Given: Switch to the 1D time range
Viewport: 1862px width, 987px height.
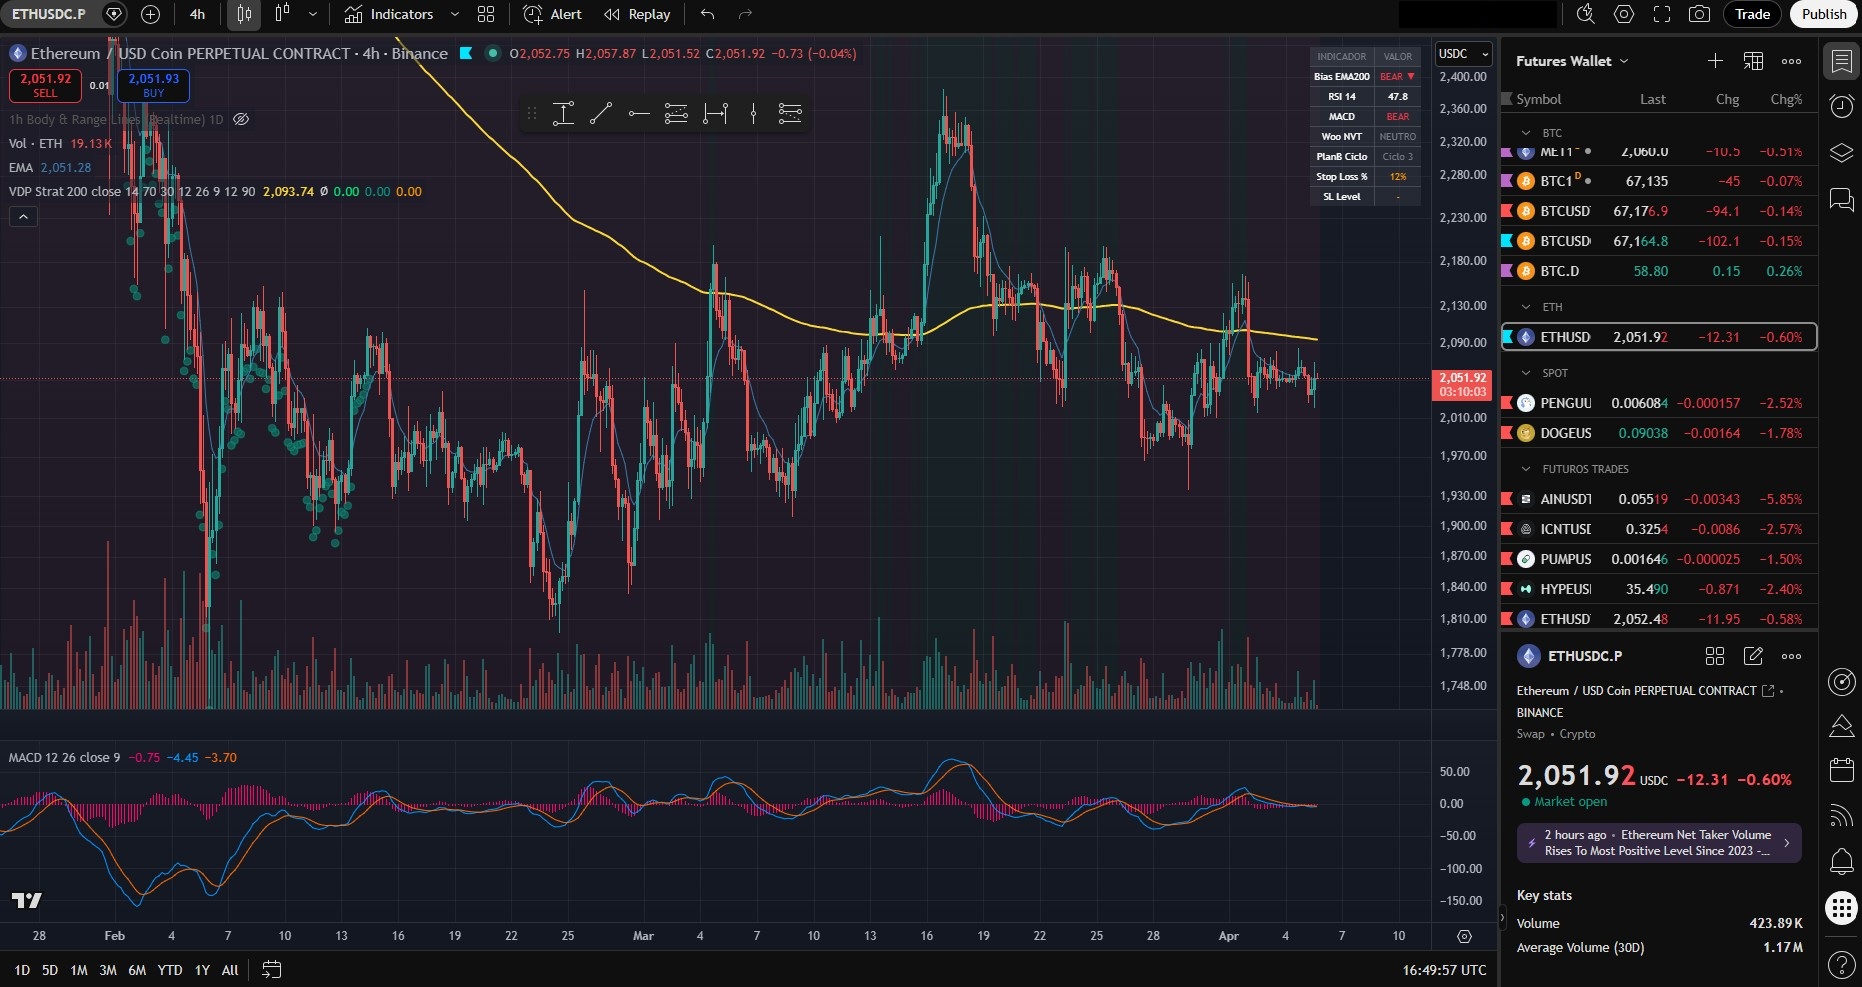Looking at the screenshot, I should click(21, 970).
